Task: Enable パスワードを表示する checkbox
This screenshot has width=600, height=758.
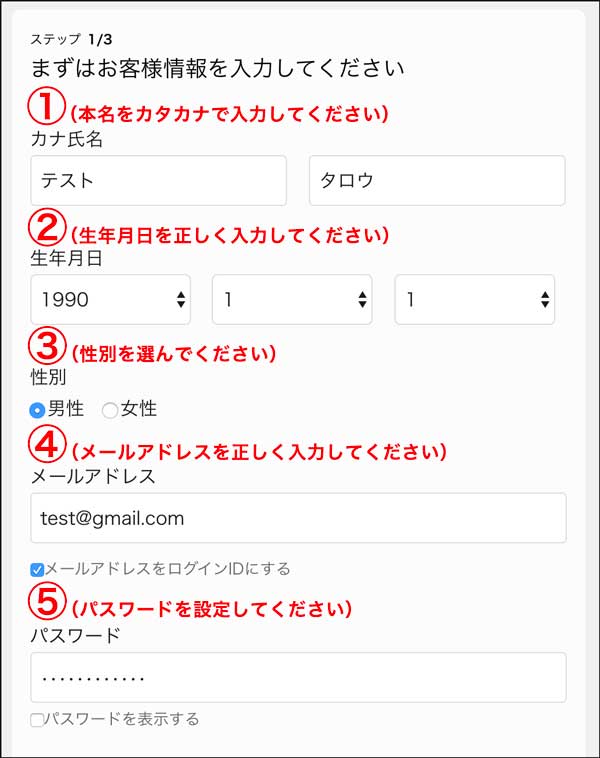Action: click(x=37, y=720)
